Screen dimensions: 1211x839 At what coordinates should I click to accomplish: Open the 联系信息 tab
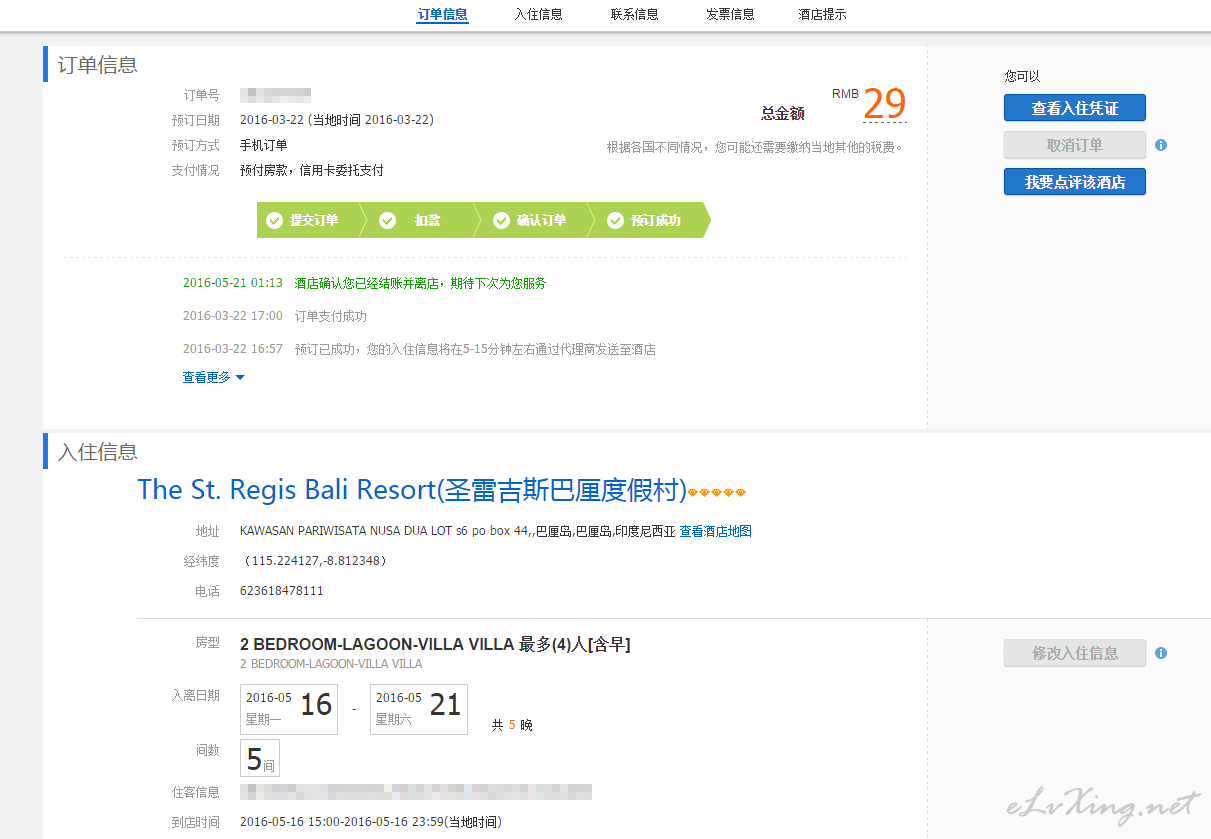pyautogui.click(x=634, y=14)
